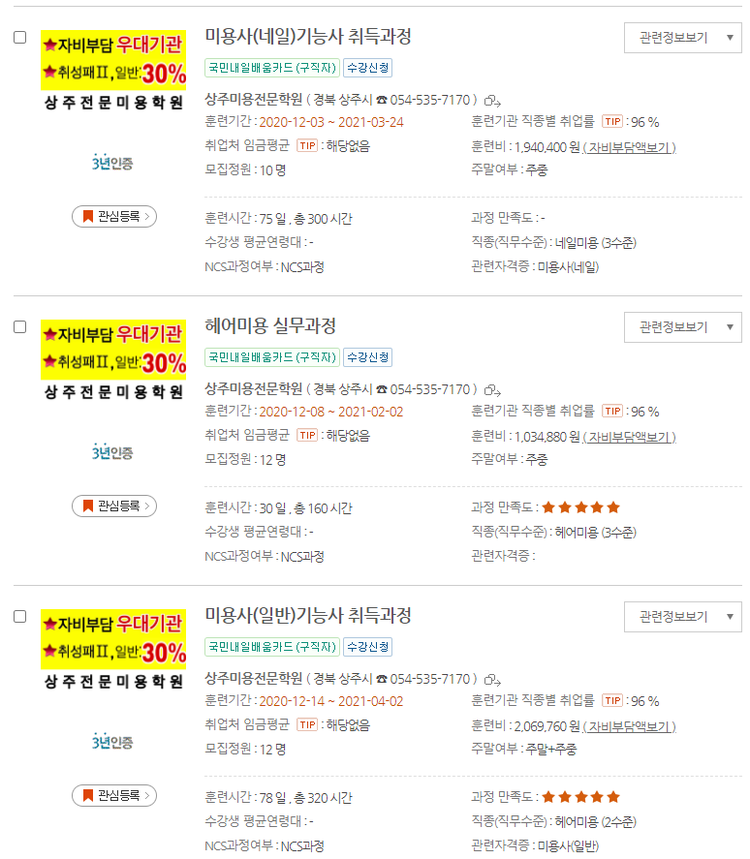Add 헤어미용 실무과정 to favorites via 관심등록
The width and height of the screenshot is (750, 859).
(x=114, y=506)
